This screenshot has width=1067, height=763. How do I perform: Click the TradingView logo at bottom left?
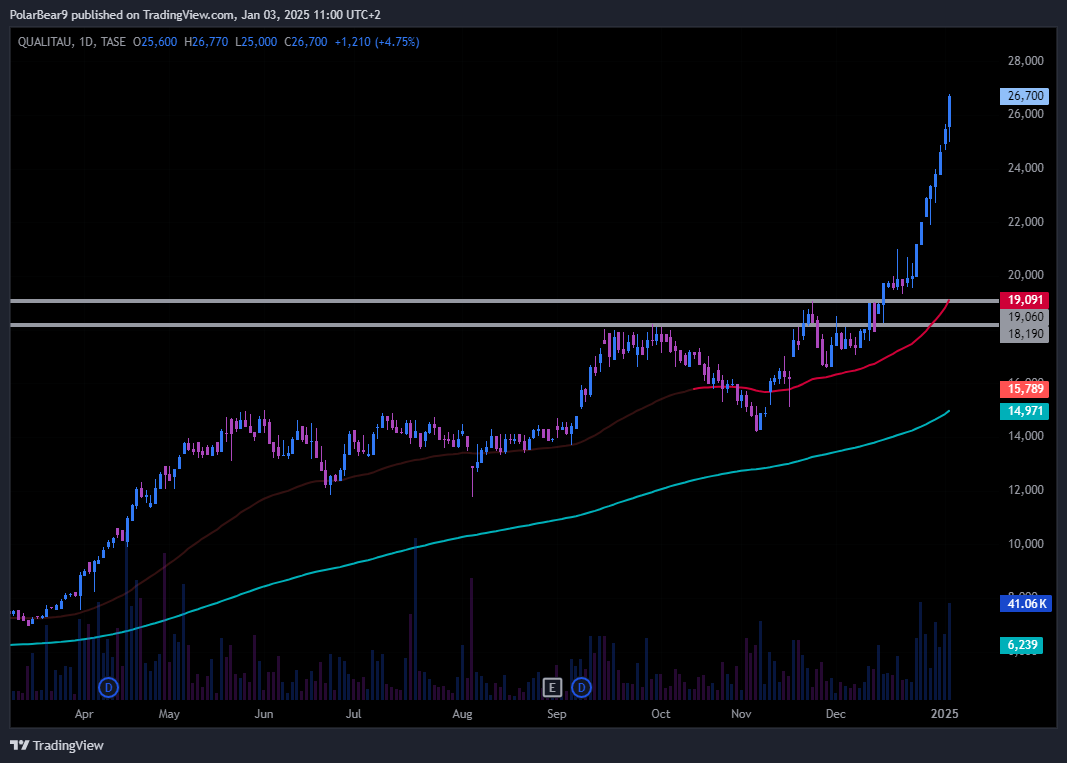click(x=57, y=745)
